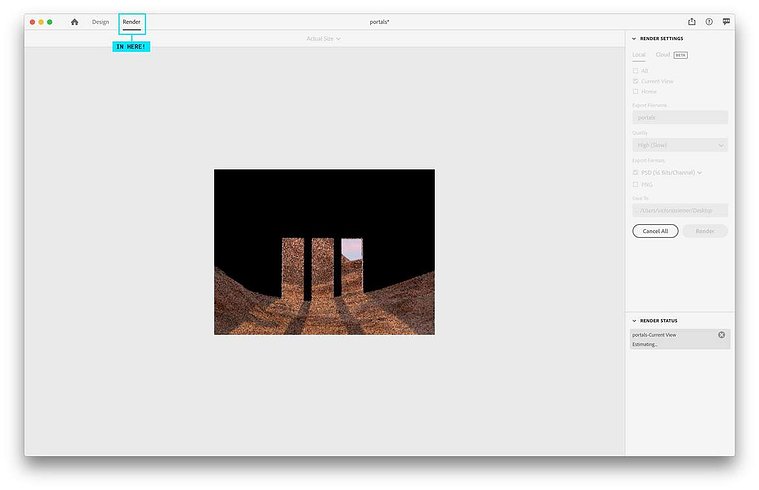This screenshot has width=759, height=490.
Task: Cancel the portals-Current View render job
Action: click(x=721, y=335)
